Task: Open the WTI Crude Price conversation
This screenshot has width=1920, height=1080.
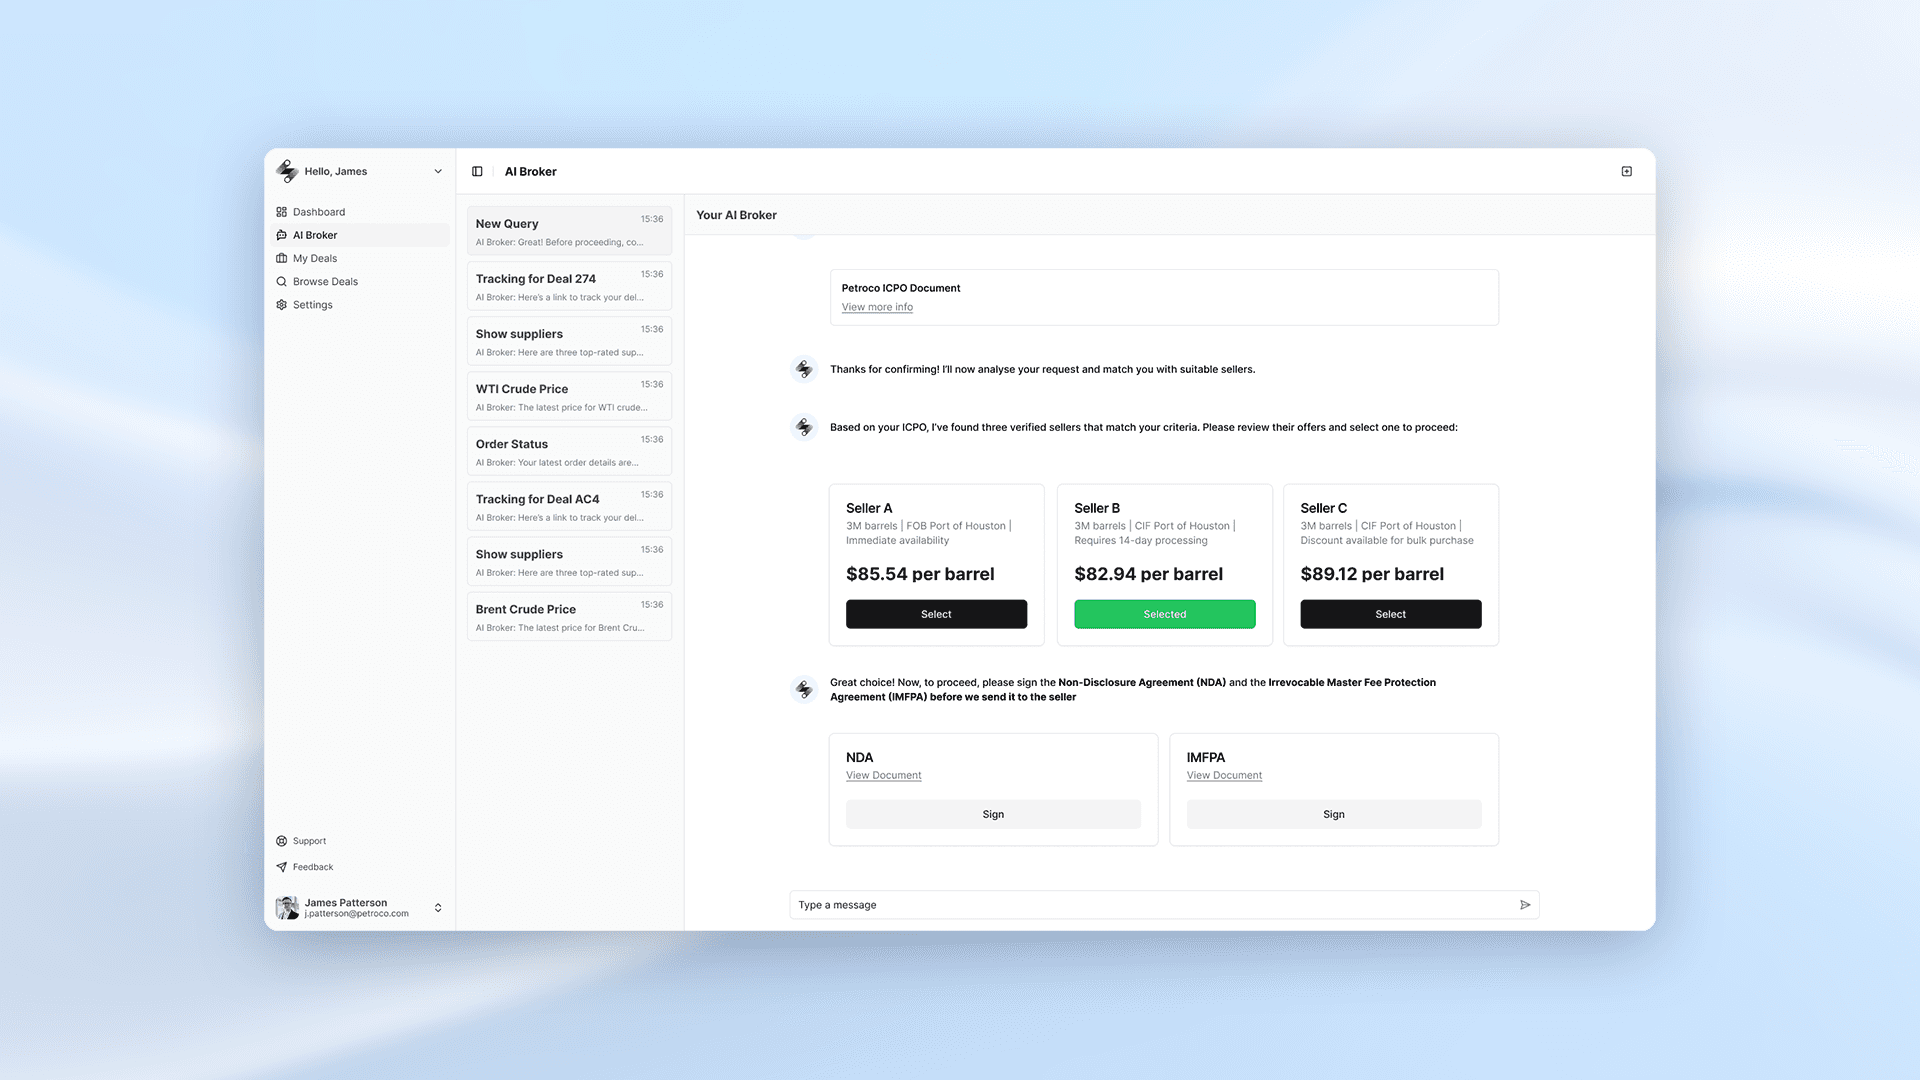Action: (568, 397)
